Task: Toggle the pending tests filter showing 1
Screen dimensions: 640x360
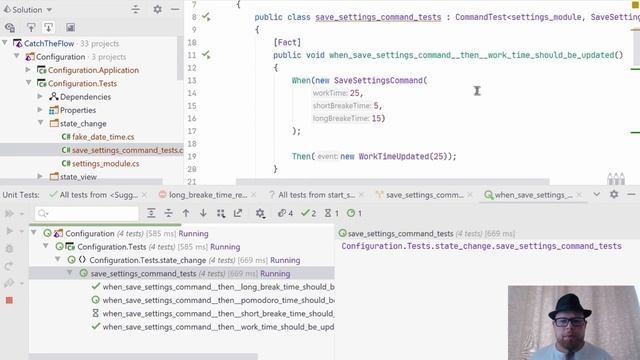Action: pos(331,213)
